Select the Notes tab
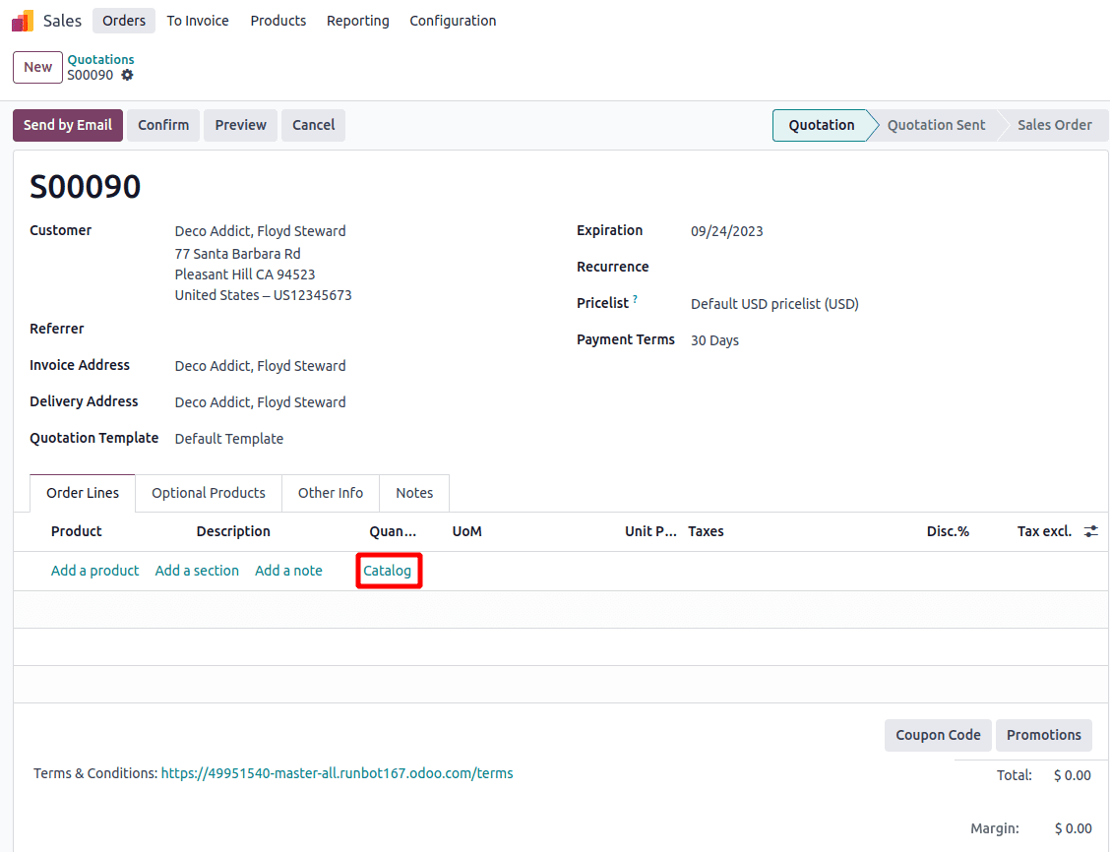 (x=414, y=493)
